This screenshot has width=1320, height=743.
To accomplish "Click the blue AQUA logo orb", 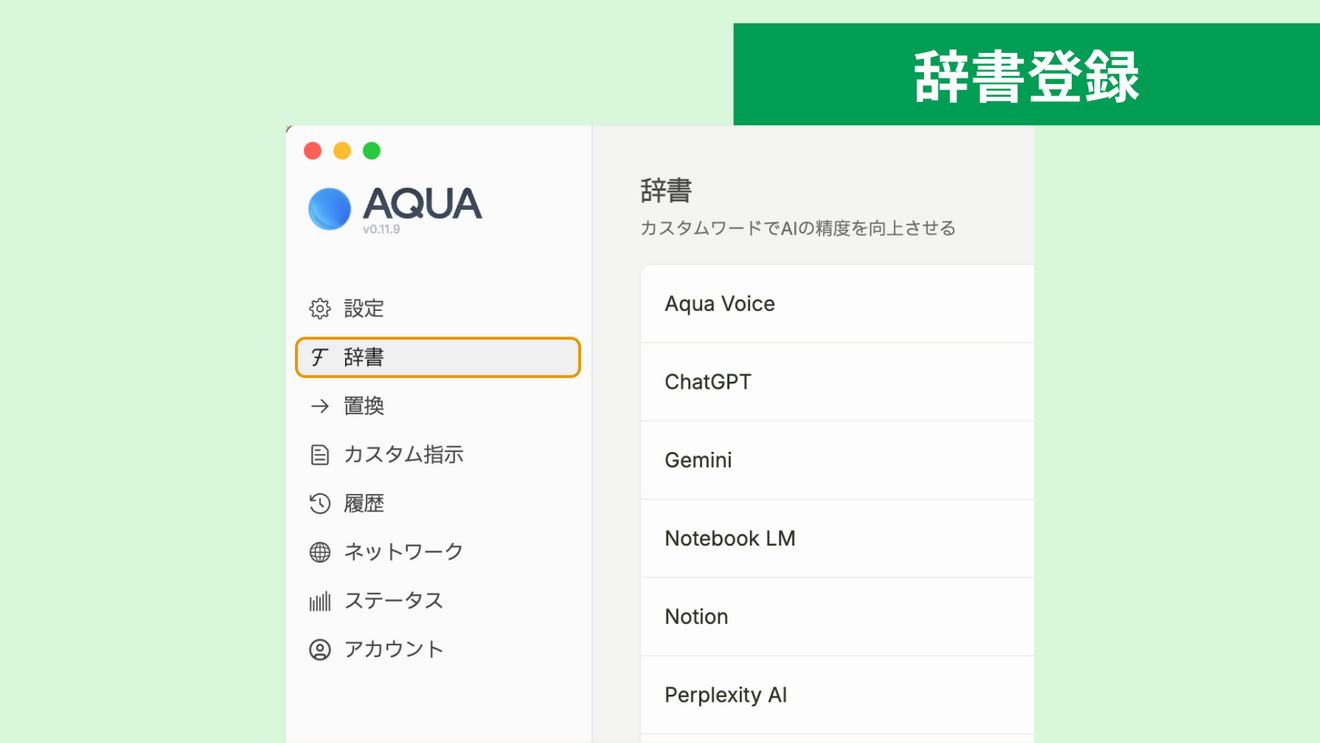I will coord(329,208).
